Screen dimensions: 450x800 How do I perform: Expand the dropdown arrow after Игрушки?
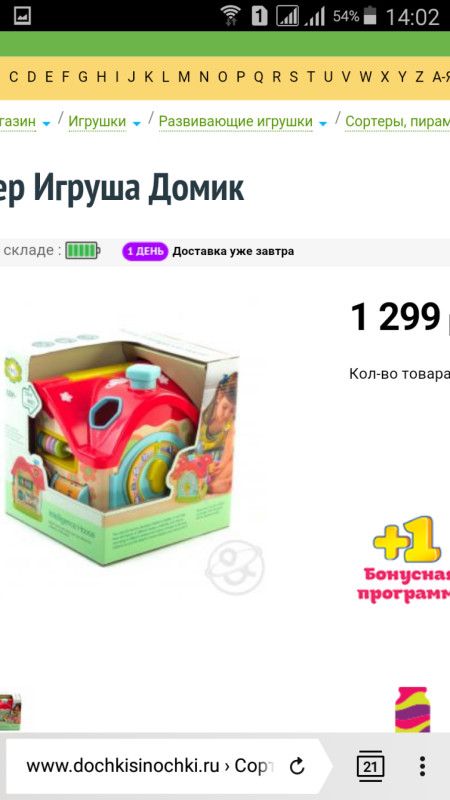pyautogui.click(x=136, y=123)
